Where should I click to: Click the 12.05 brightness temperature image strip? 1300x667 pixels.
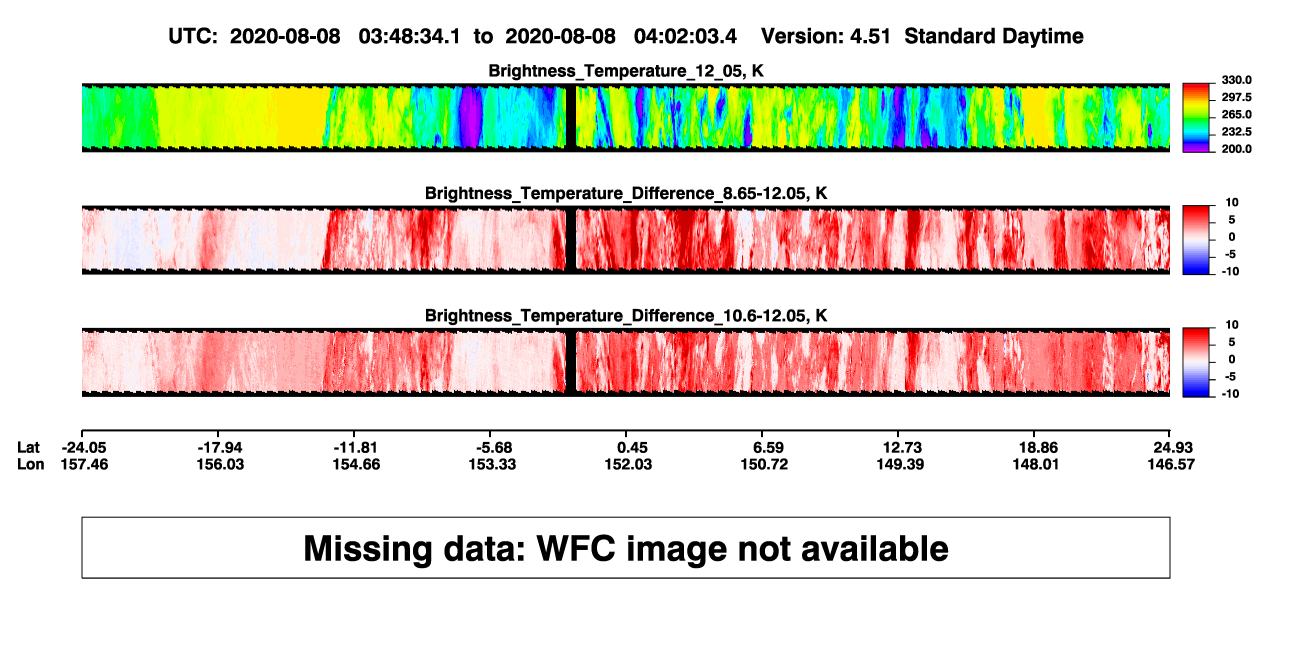coord(626,117)
